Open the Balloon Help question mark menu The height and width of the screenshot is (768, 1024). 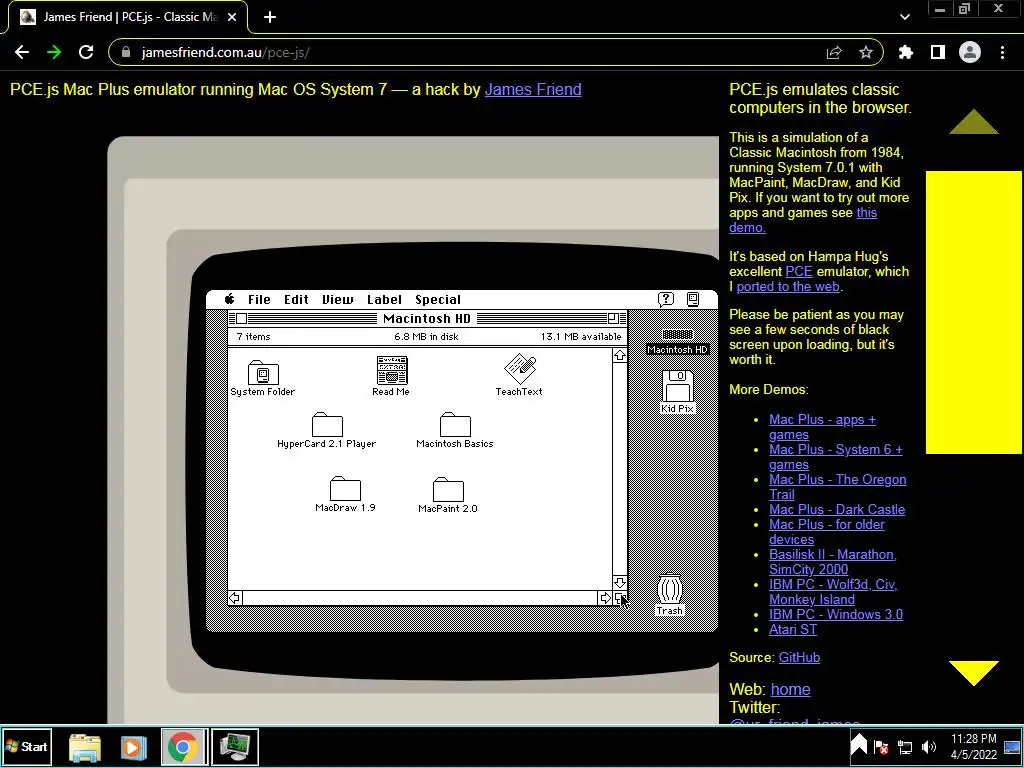(x=665, y=299)
